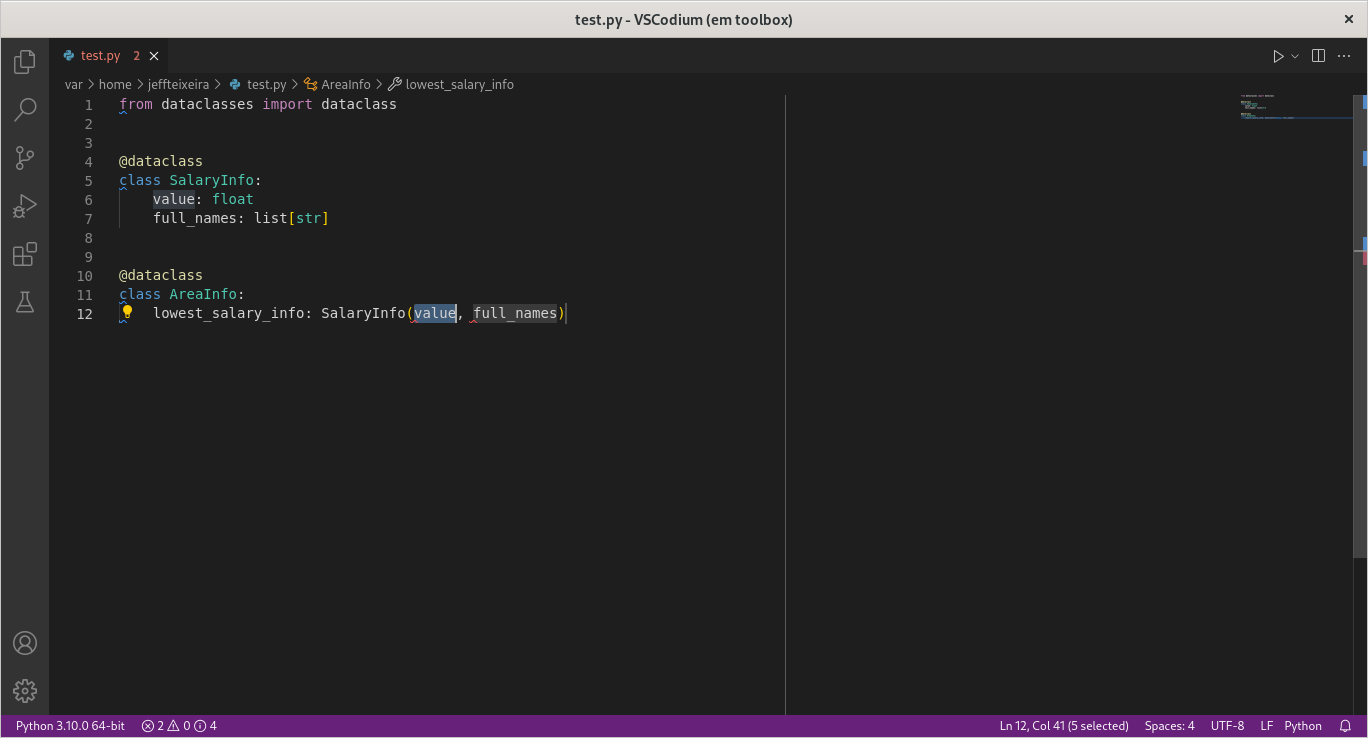This screenshot has width=1368, height=738.
Task: Open the Extensions view
Action: (x=24, y=254)
